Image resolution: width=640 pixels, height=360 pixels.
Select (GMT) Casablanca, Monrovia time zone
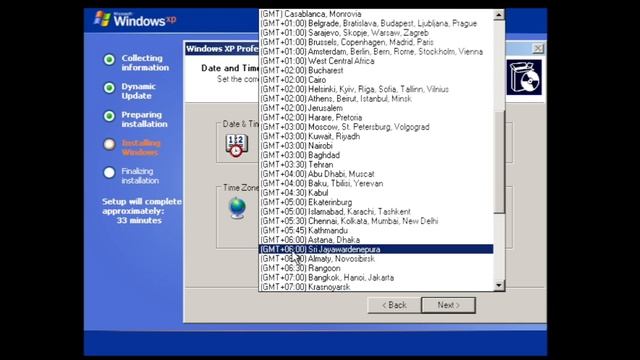pos(376,14)
